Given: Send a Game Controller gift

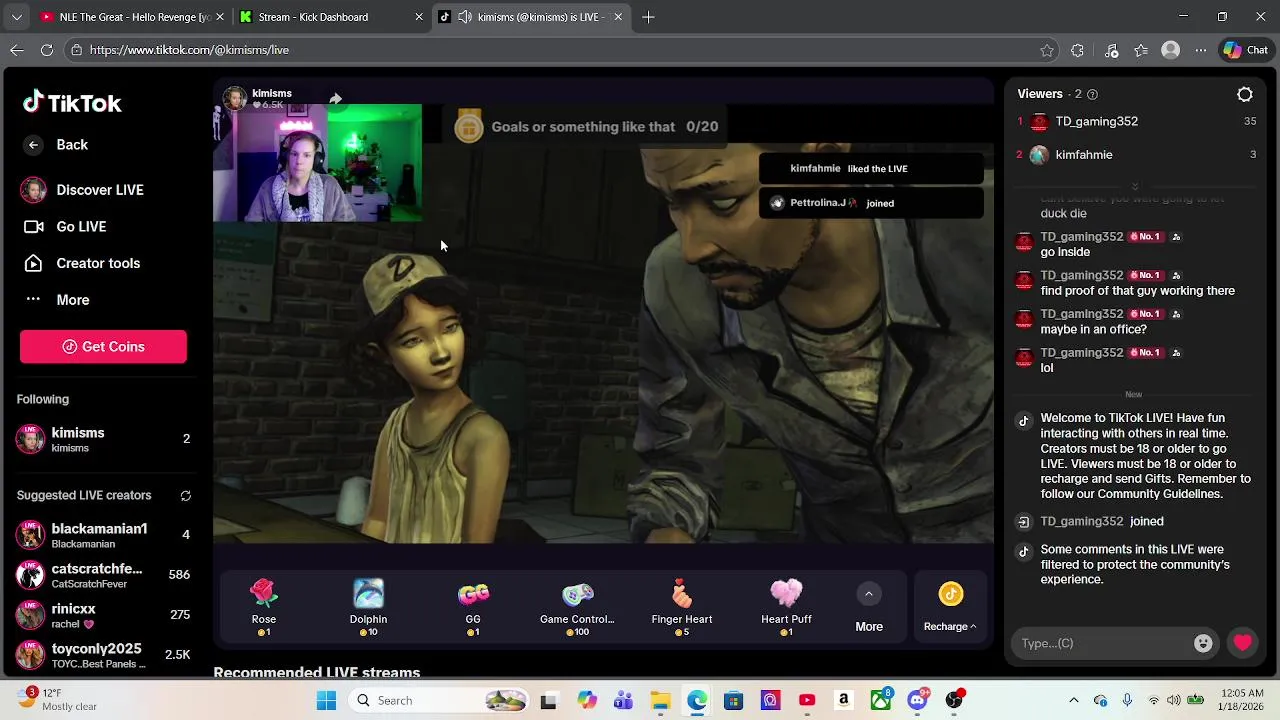Looking at the screenshot, I should [x=577, y=606].
